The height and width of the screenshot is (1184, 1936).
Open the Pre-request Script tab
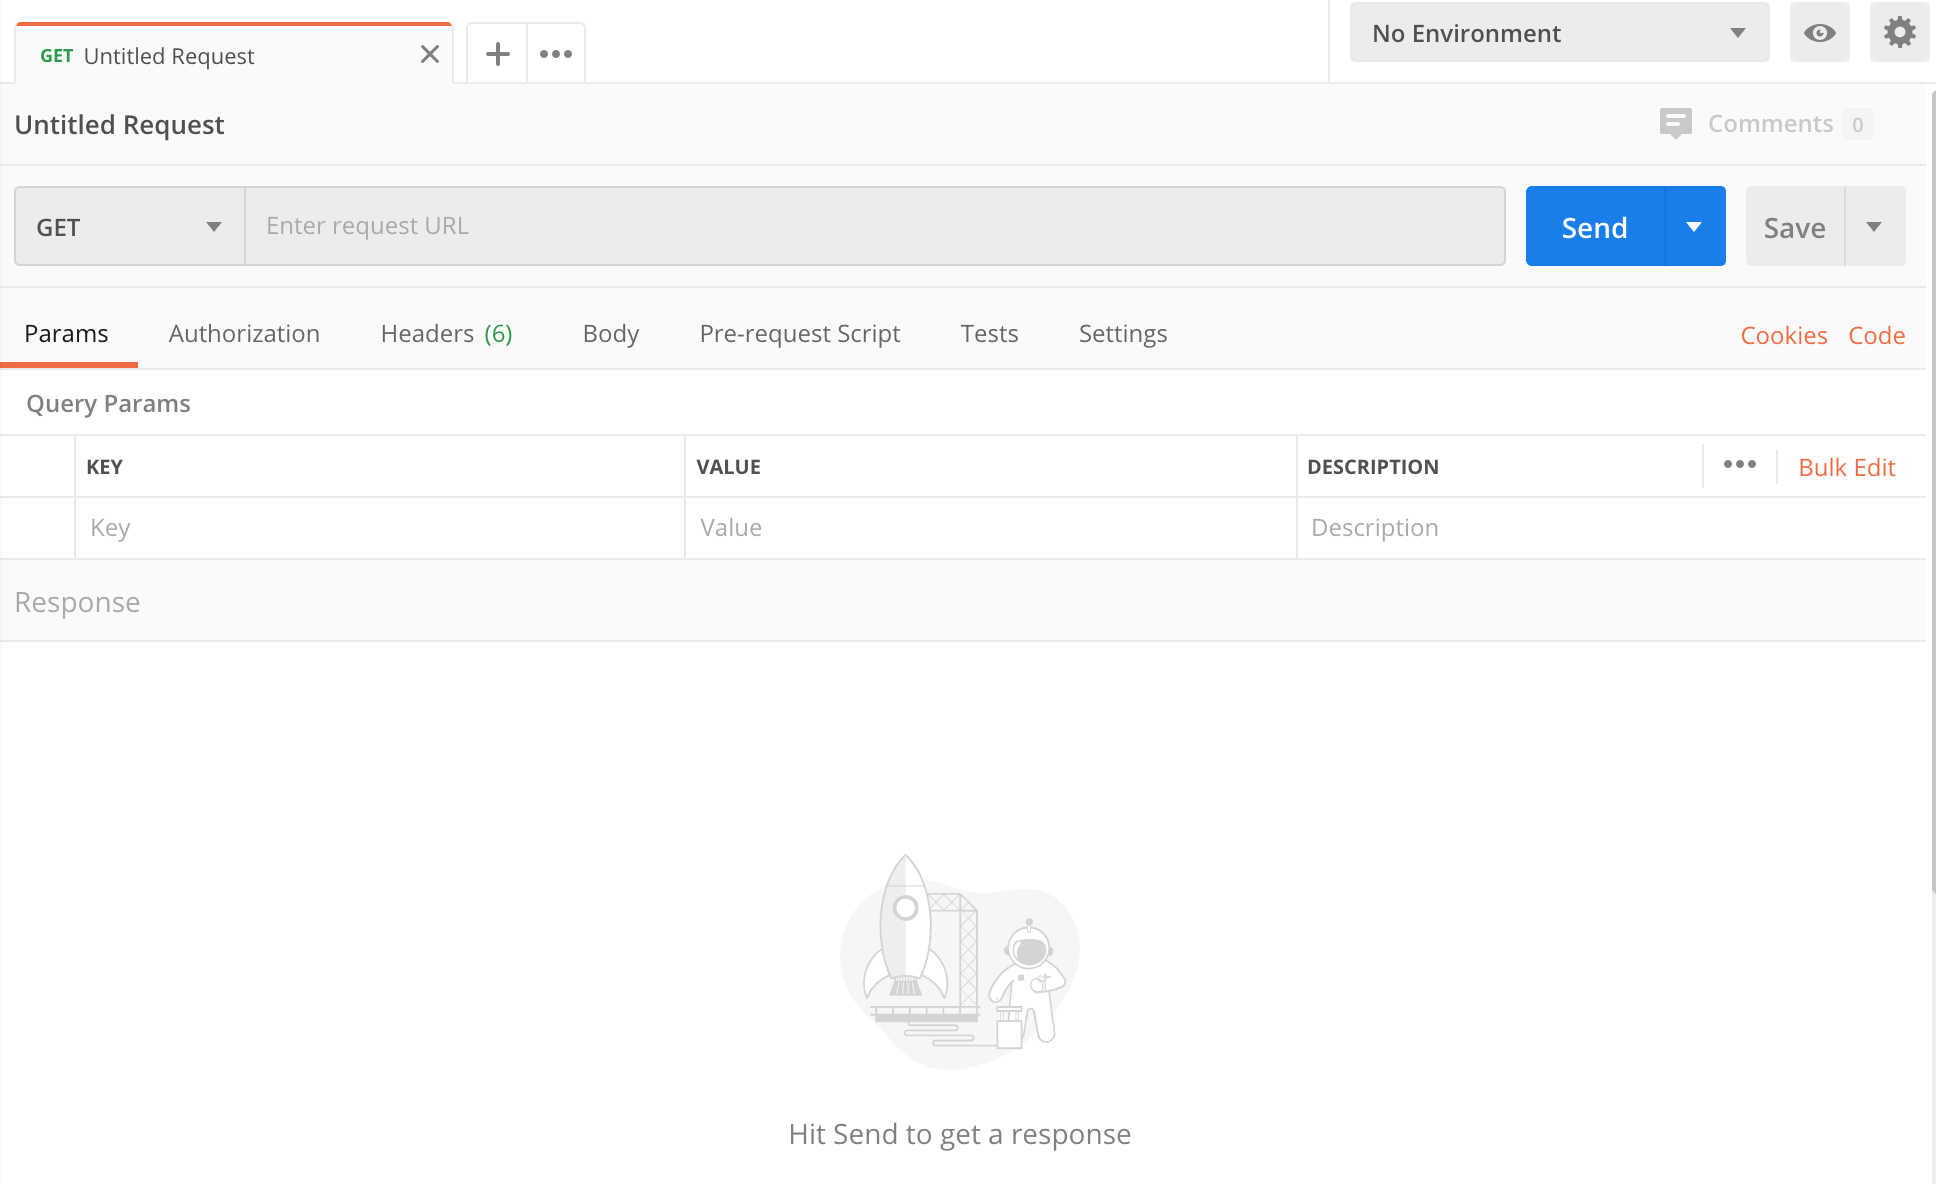pyautogui.click(x=800, y=334)
